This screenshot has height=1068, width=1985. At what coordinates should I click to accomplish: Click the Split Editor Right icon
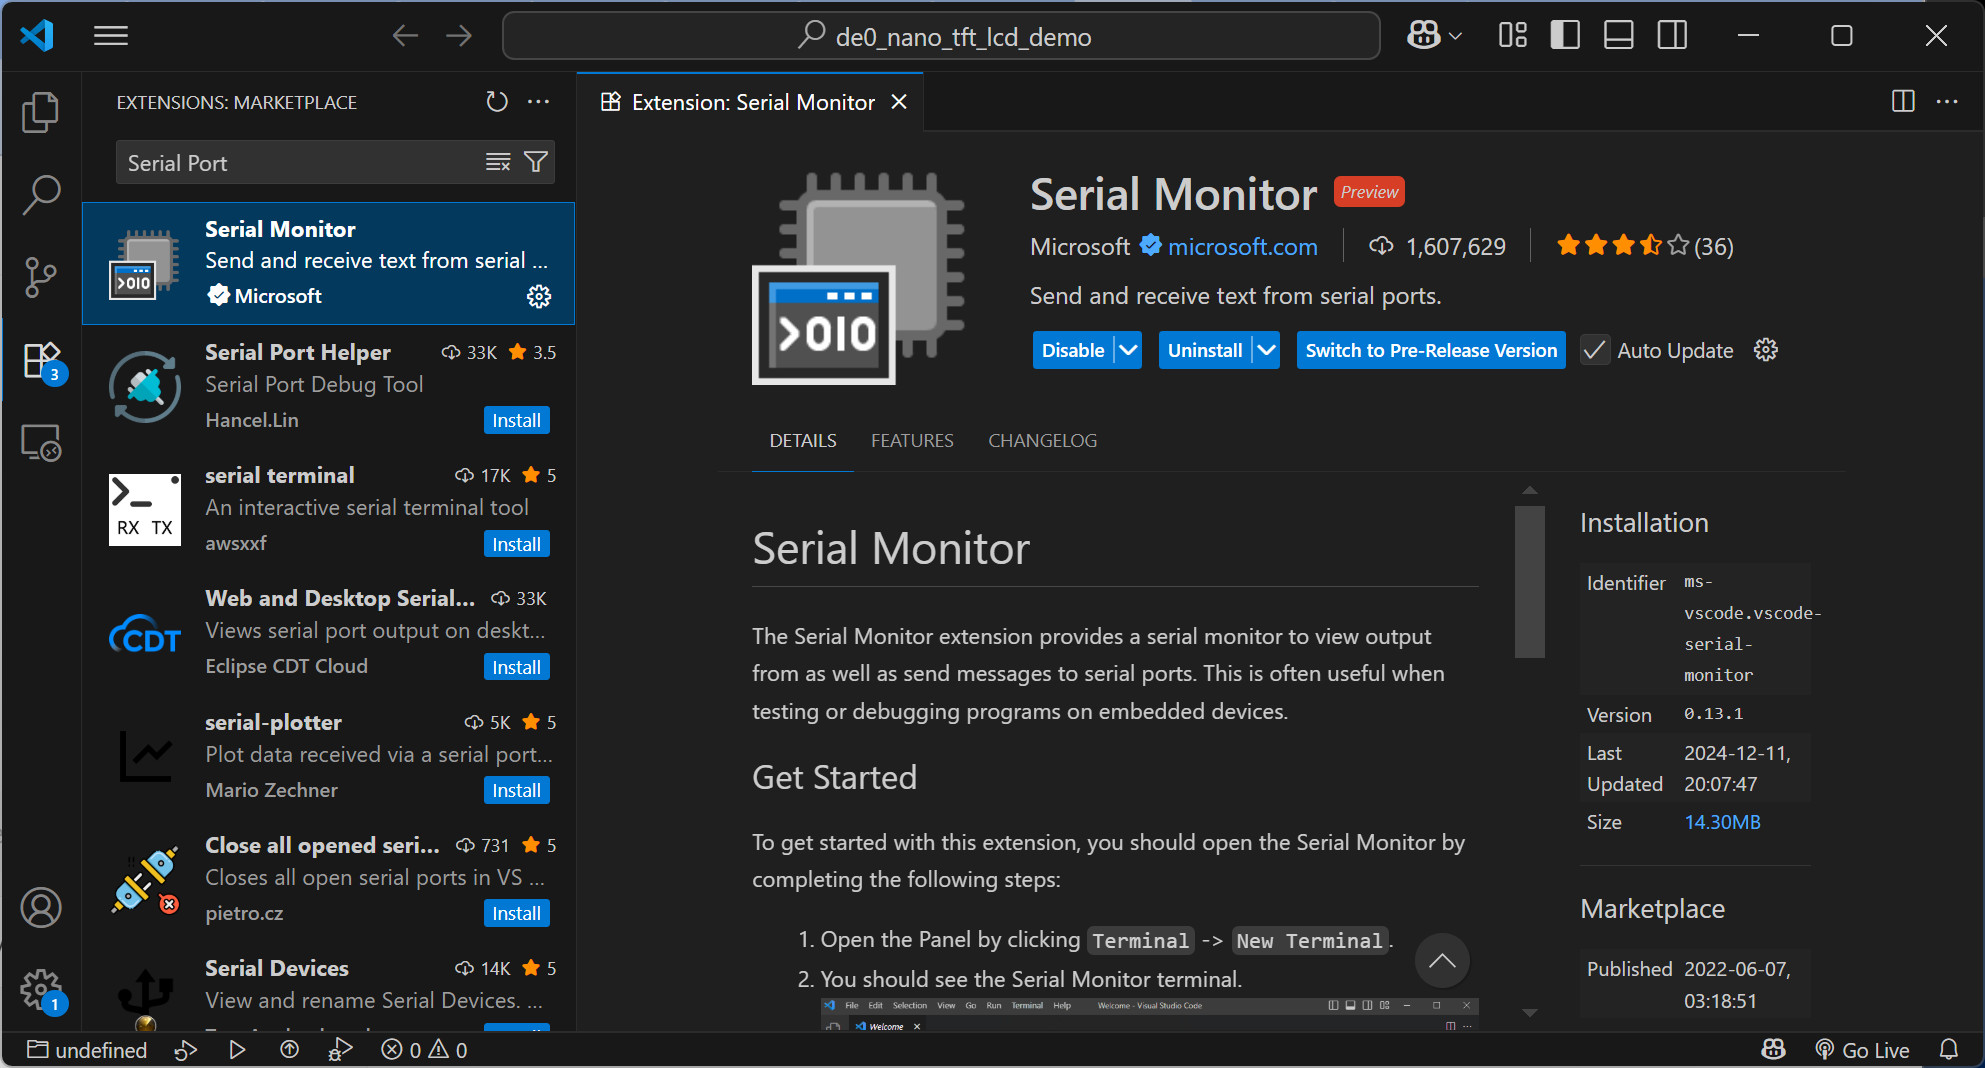pos(1903,102)
